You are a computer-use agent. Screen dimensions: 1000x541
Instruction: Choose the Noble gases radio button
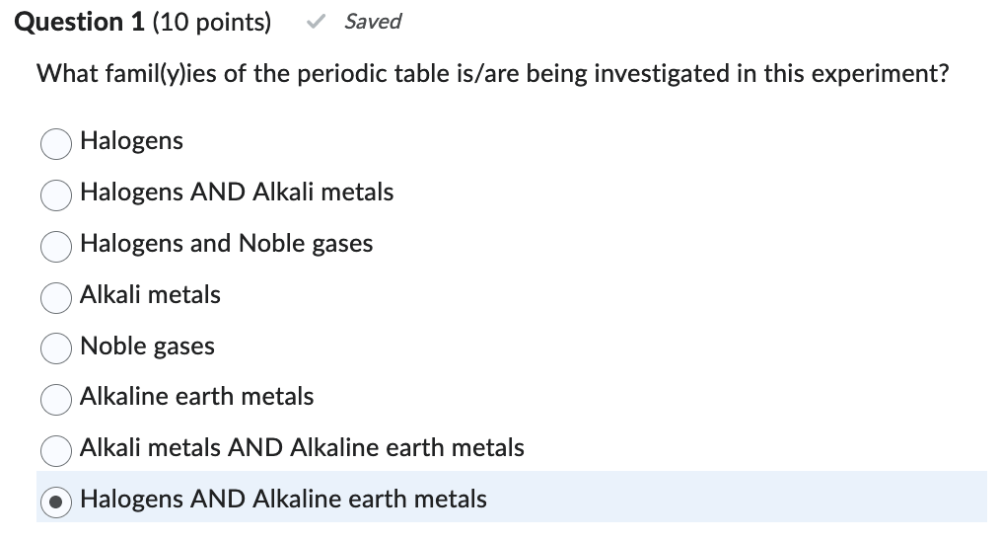point(56,347)
